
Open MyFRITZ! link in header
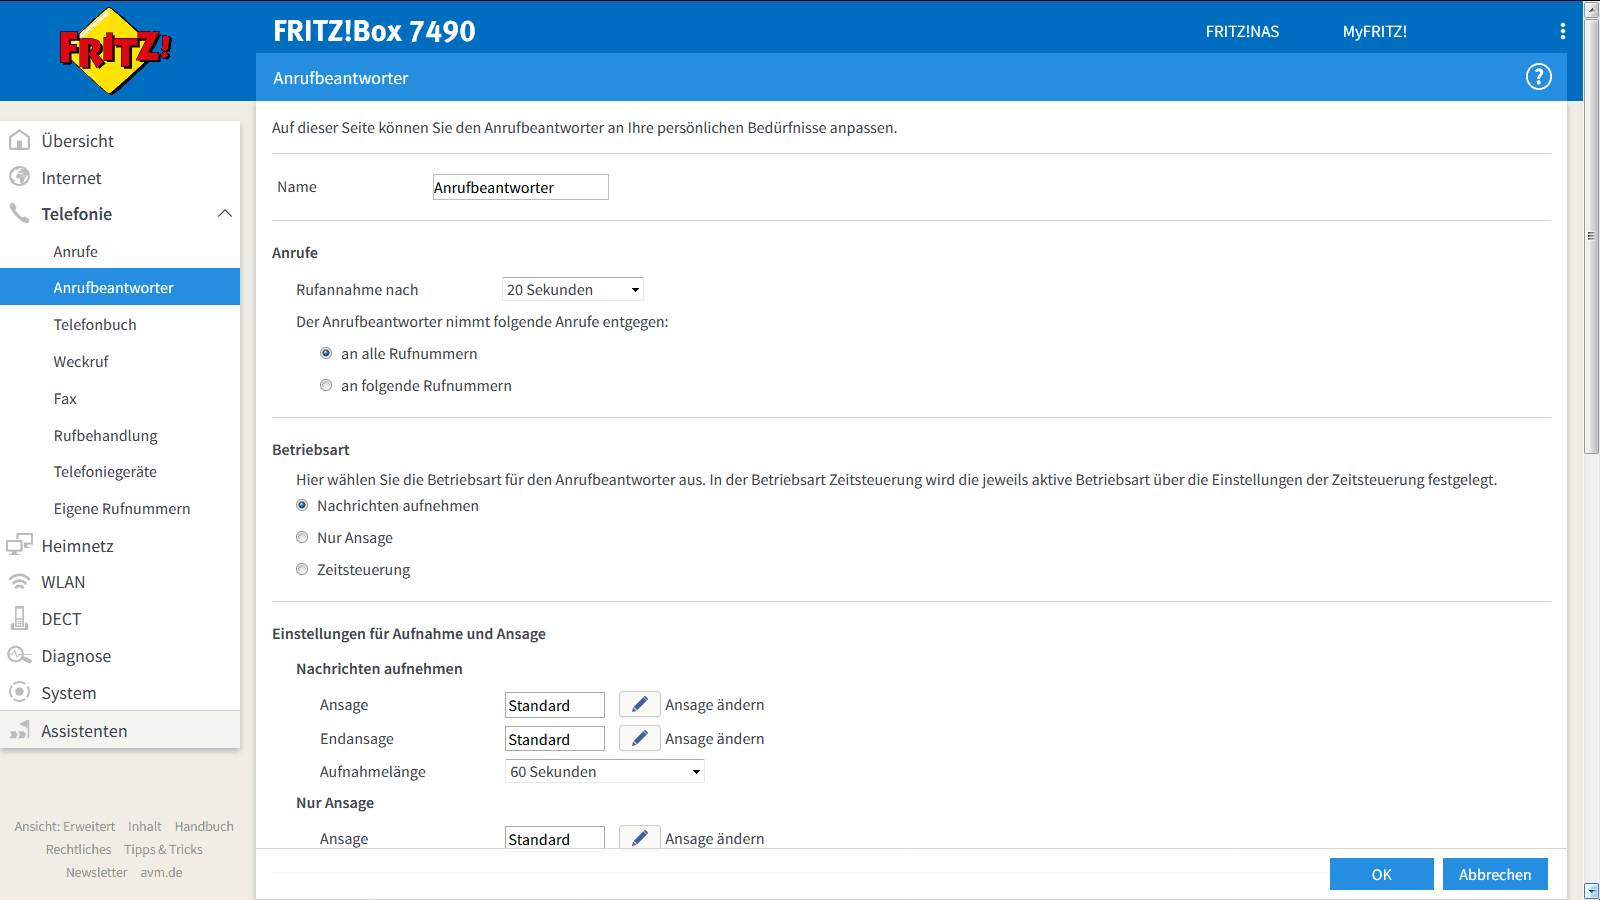[x=1374, y=31]
